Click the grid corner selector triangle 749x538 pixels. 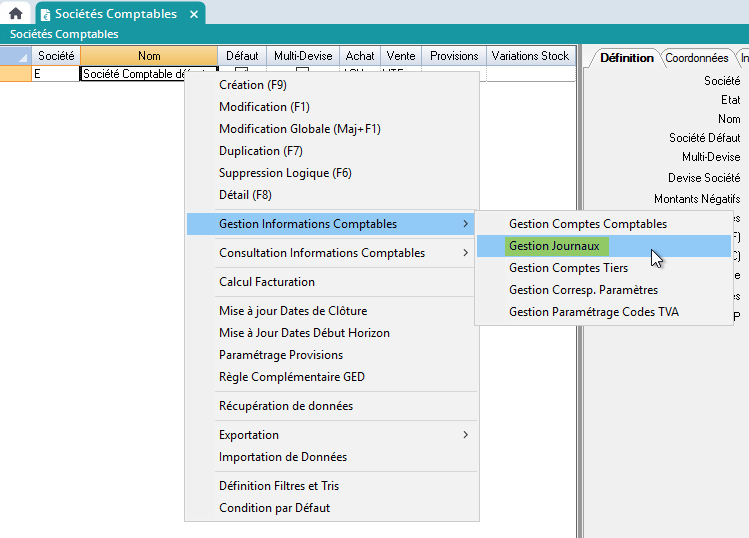(x=20, y=57)
